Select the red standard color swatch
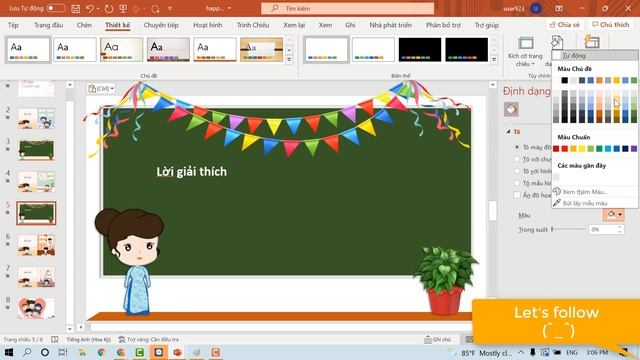Image resolution: width=640 pixels, height=360 pixels. click(564, 149)
